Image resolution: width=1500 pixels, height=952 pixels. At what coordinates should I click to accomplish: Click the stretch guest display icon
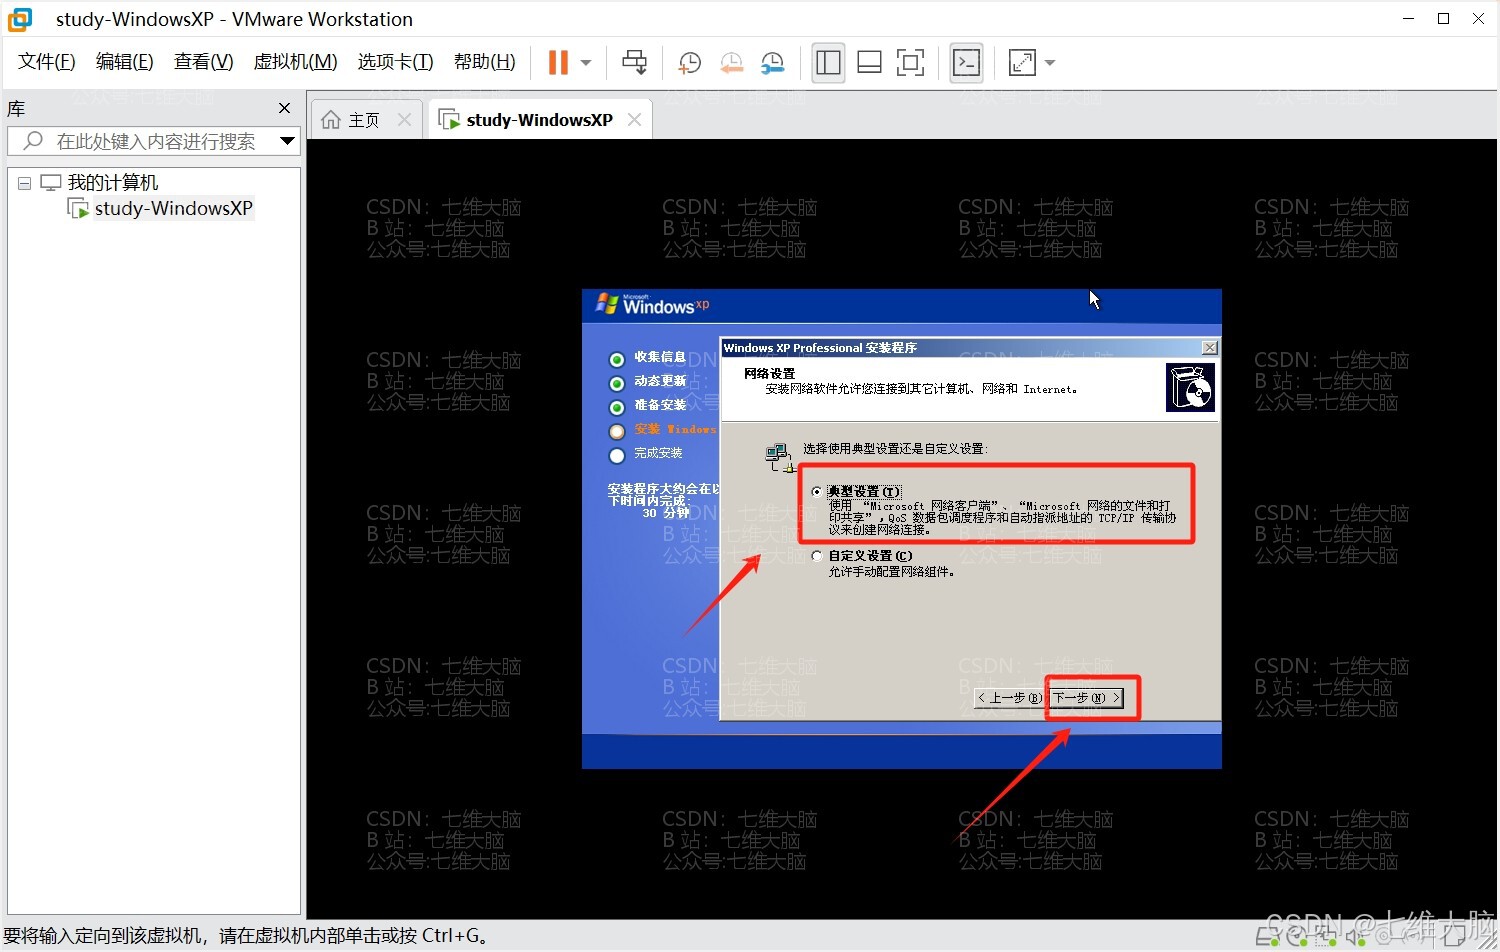1022,62
